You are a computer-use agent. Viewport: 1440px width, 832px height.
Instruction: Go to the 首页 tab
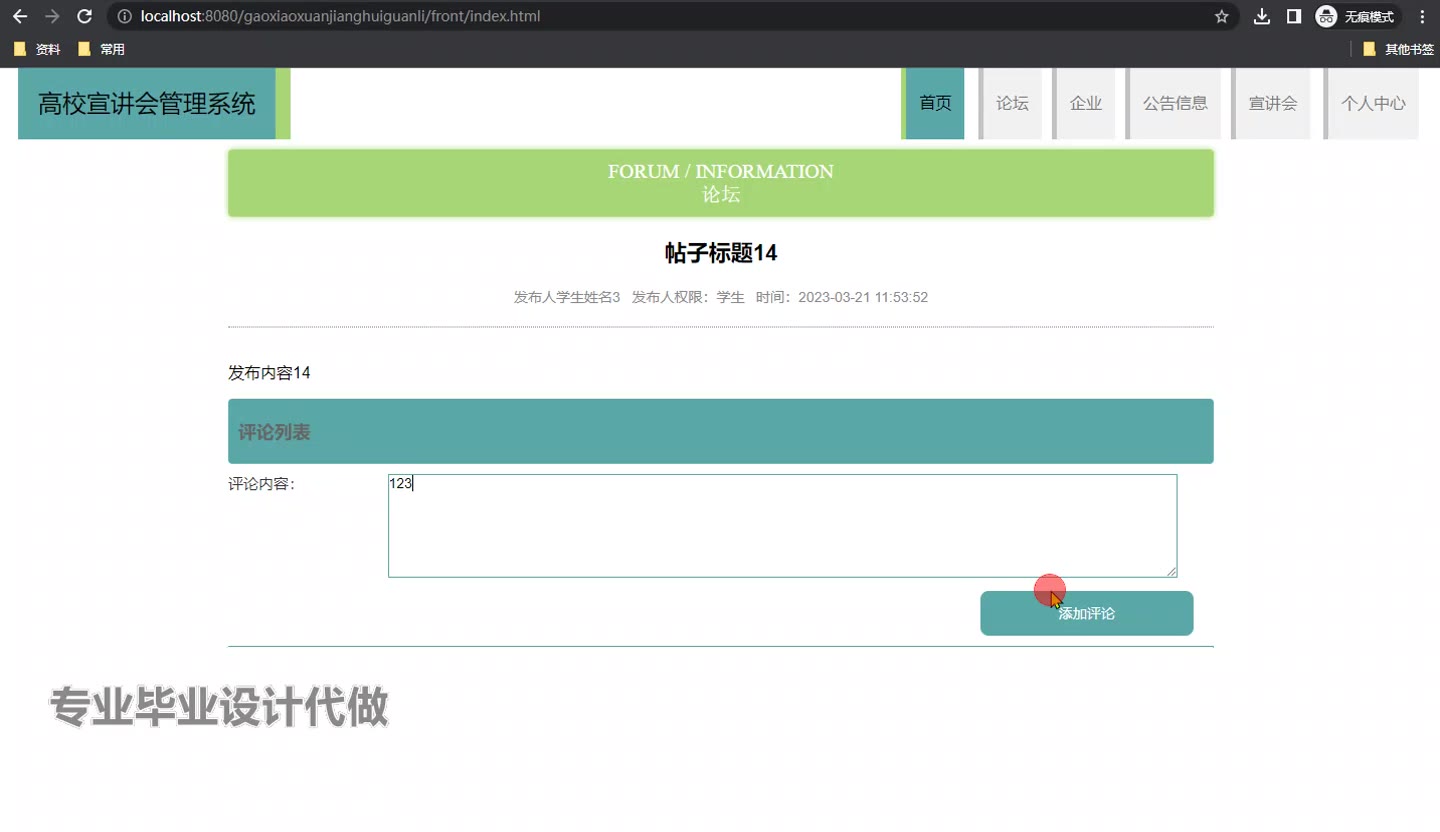pos(935,103)
